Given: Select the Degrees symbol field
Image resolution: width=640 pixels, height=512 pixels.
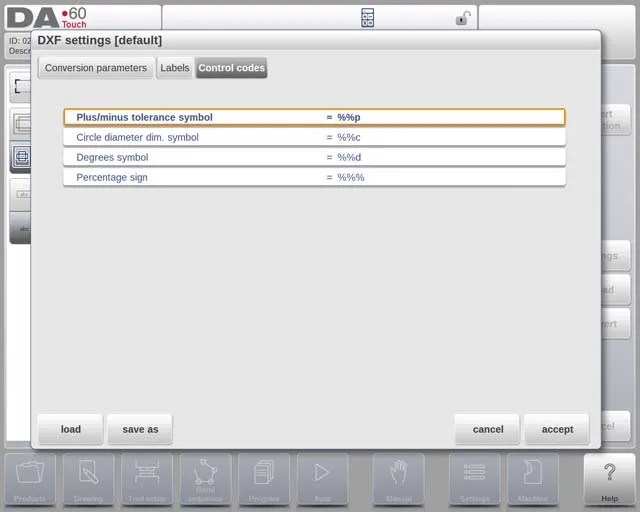Looking at the screenshot, I should [314, 157].
